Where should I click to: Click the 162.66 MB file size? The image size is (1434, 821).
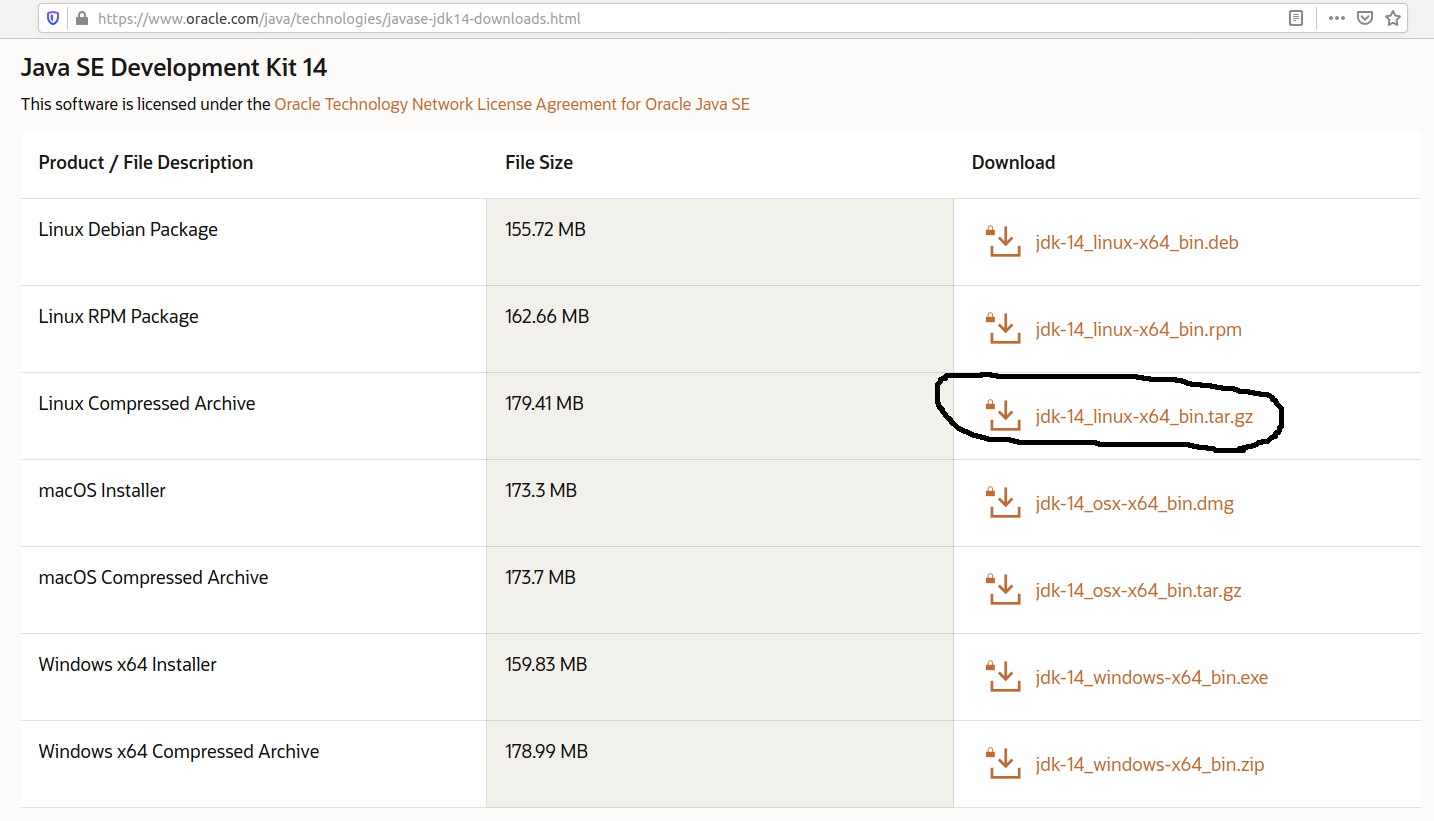(547, 316)
